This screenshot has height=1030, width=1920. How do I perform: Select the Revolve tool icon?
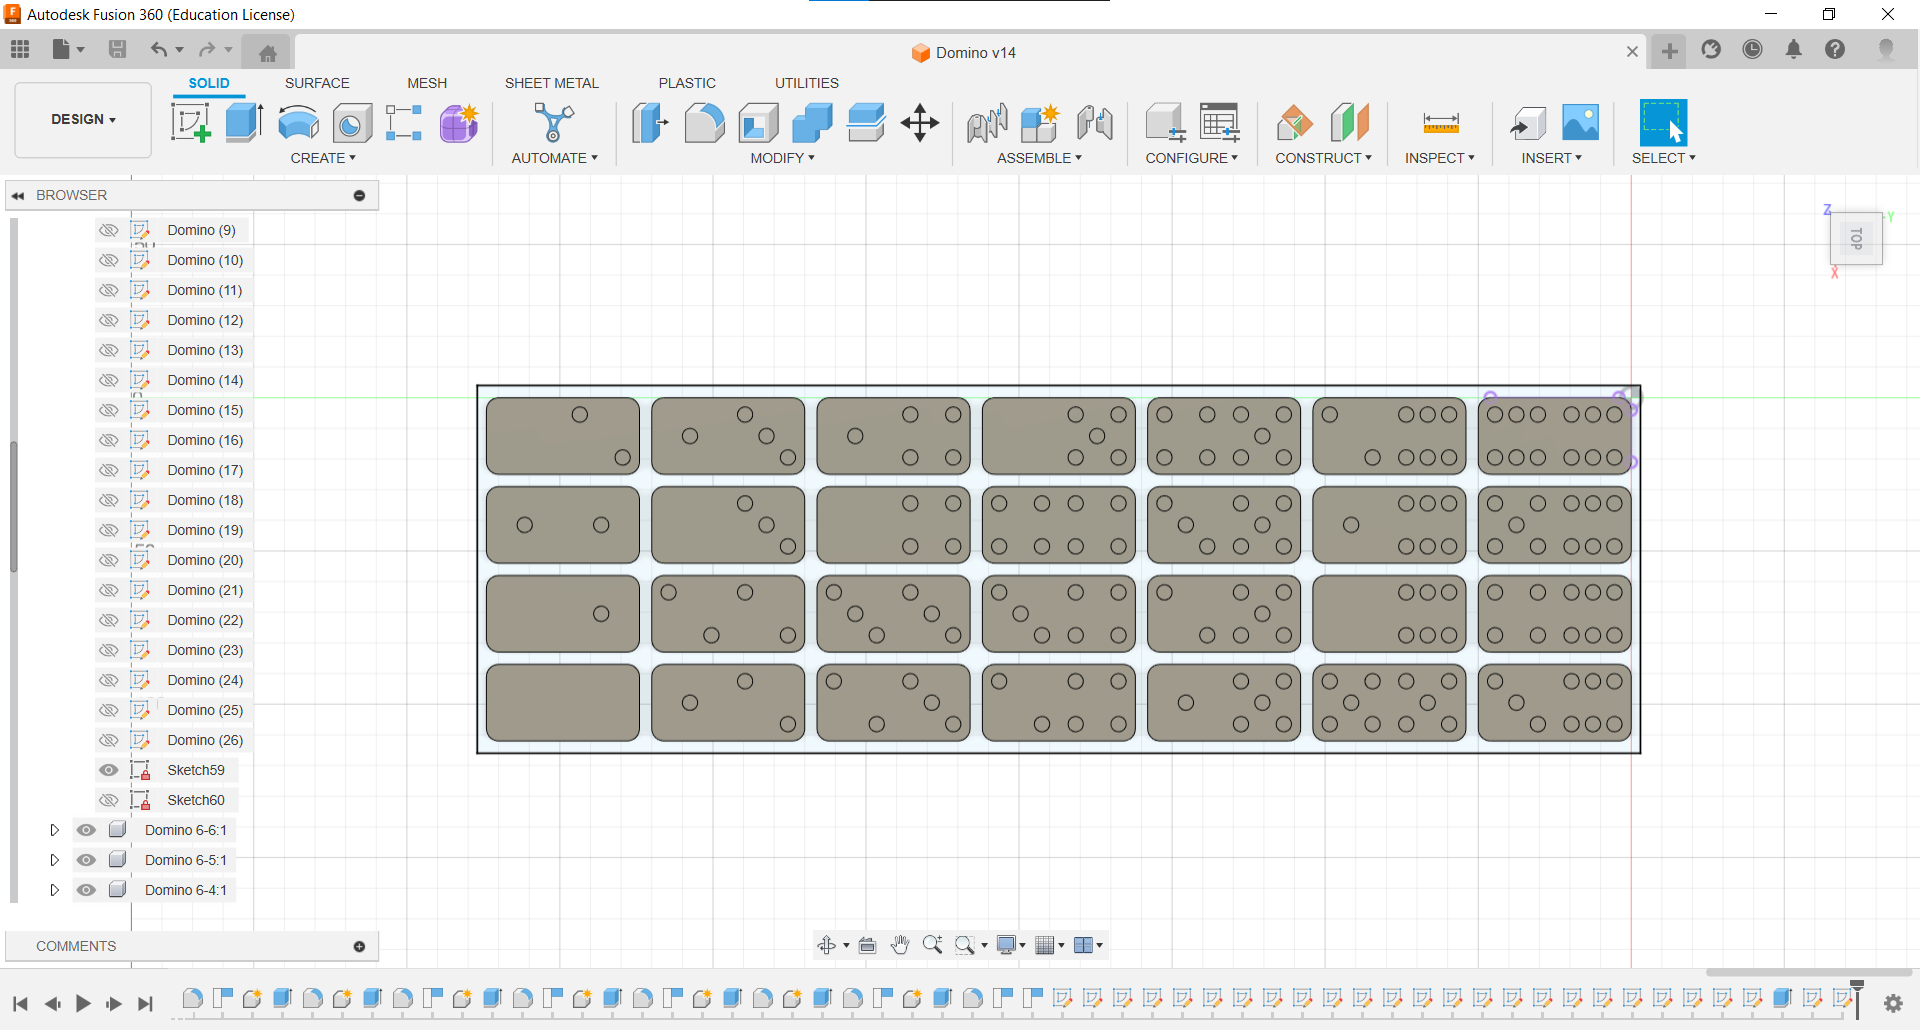coord(298,123)
